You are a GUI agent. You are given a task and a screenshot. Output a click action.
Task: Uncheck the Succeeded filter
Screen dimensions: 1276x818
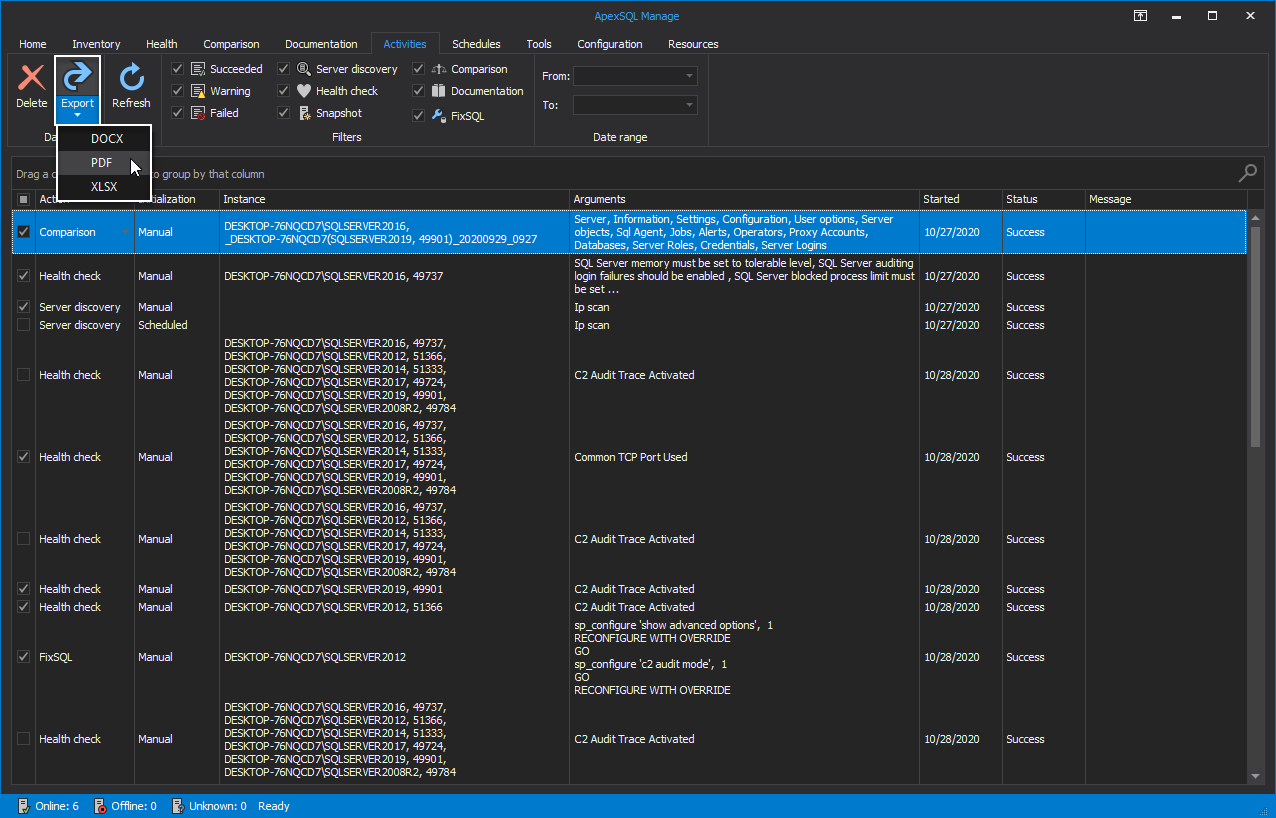177,68
